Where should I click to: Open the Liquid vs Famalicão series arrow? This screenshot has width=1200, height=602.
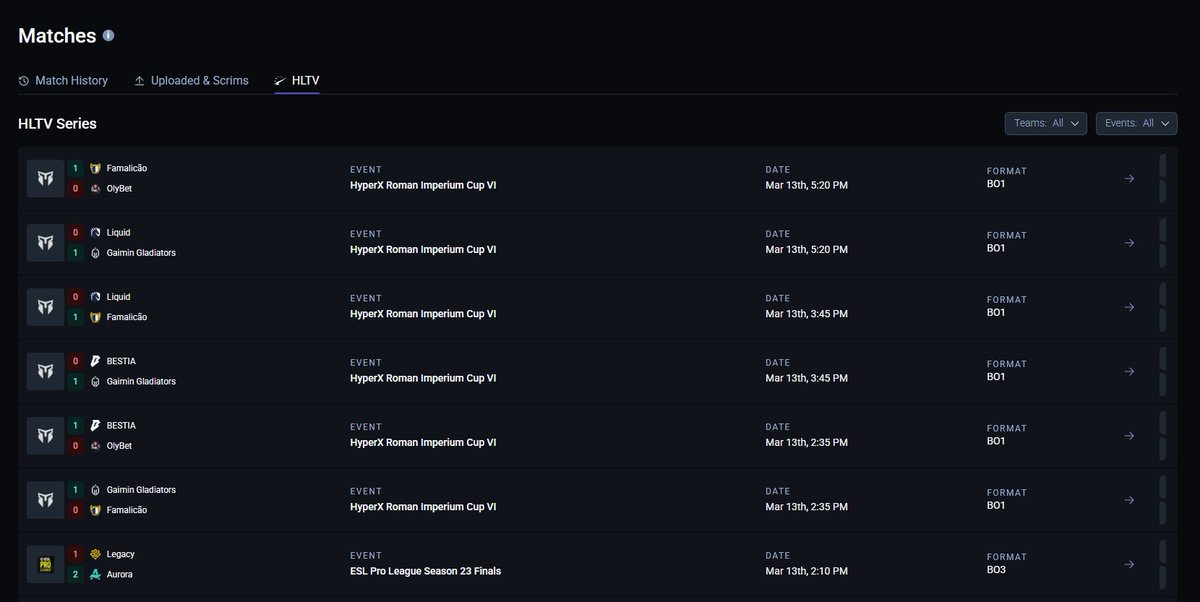(1129, 307)
